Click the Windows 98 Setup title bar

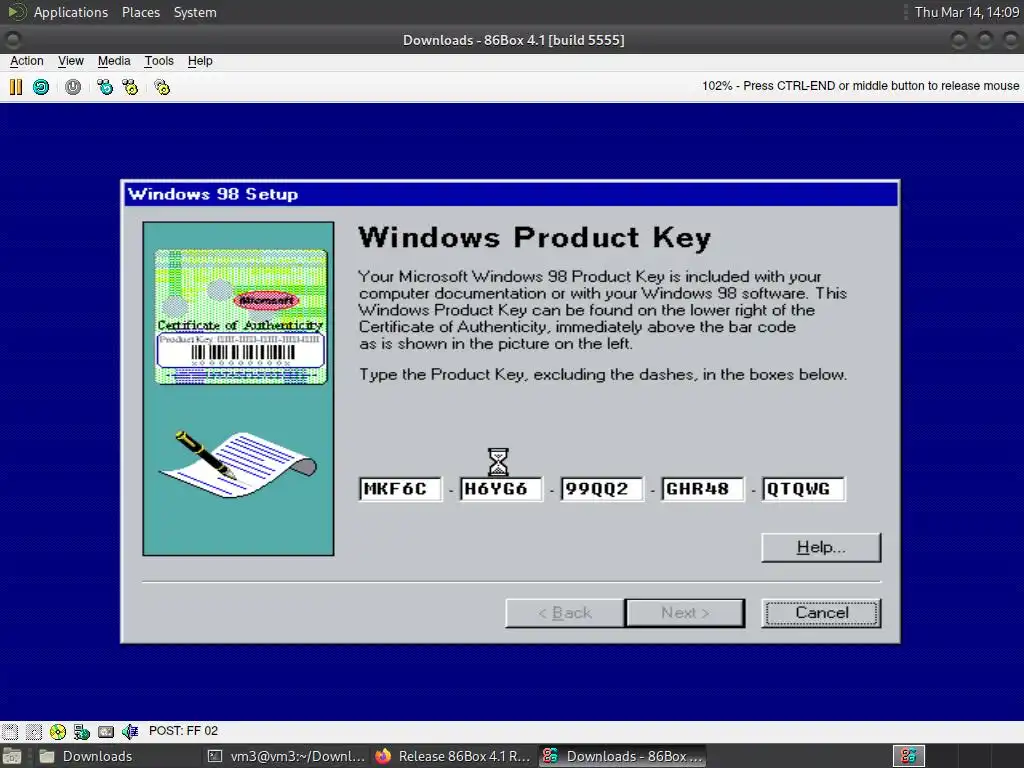click(x=510, y=195)
